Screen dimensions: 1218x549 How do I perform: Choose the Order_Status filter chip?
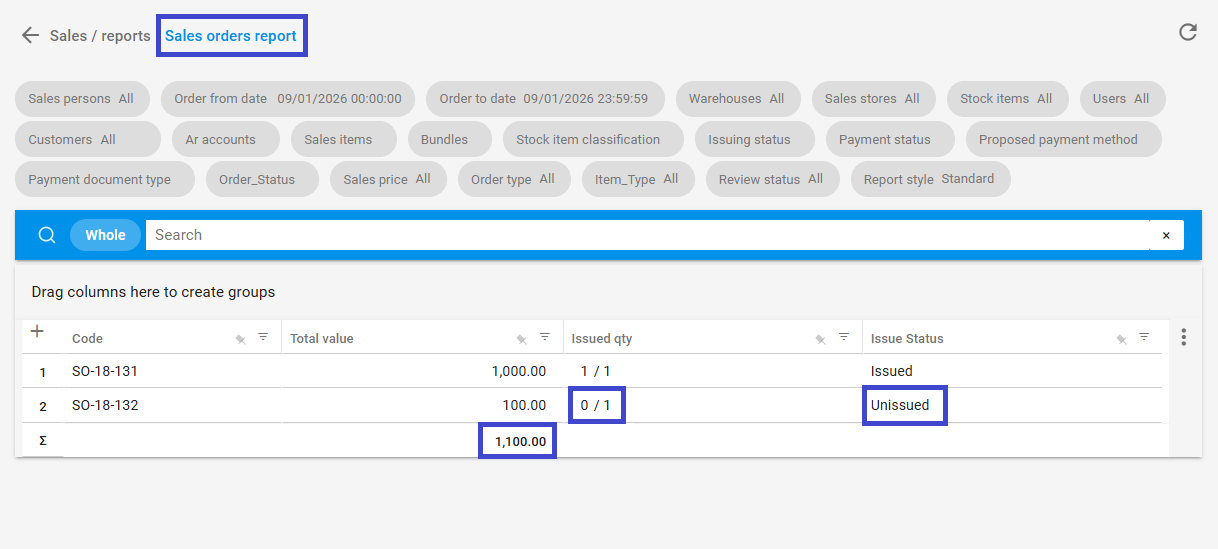[x=262, y=179]
